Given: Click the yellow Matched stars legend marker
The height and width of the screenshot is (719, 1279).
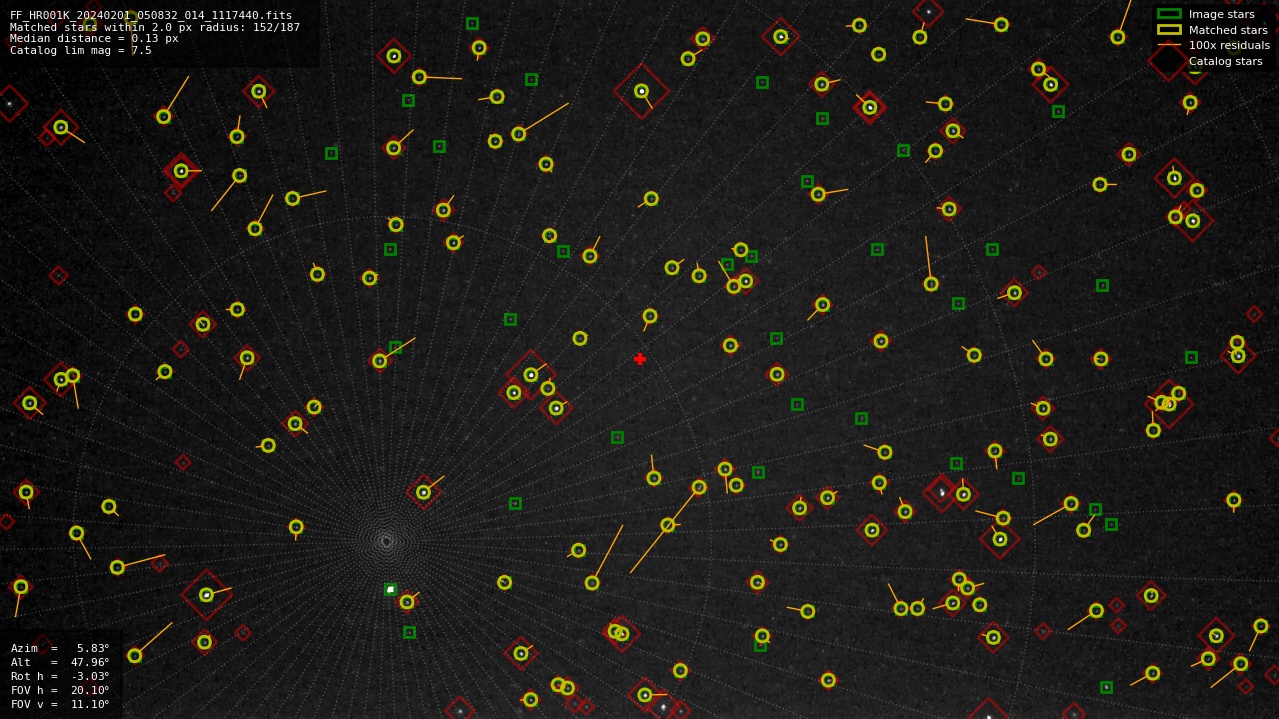Looking at the screenshot, I should [1169, 30].
